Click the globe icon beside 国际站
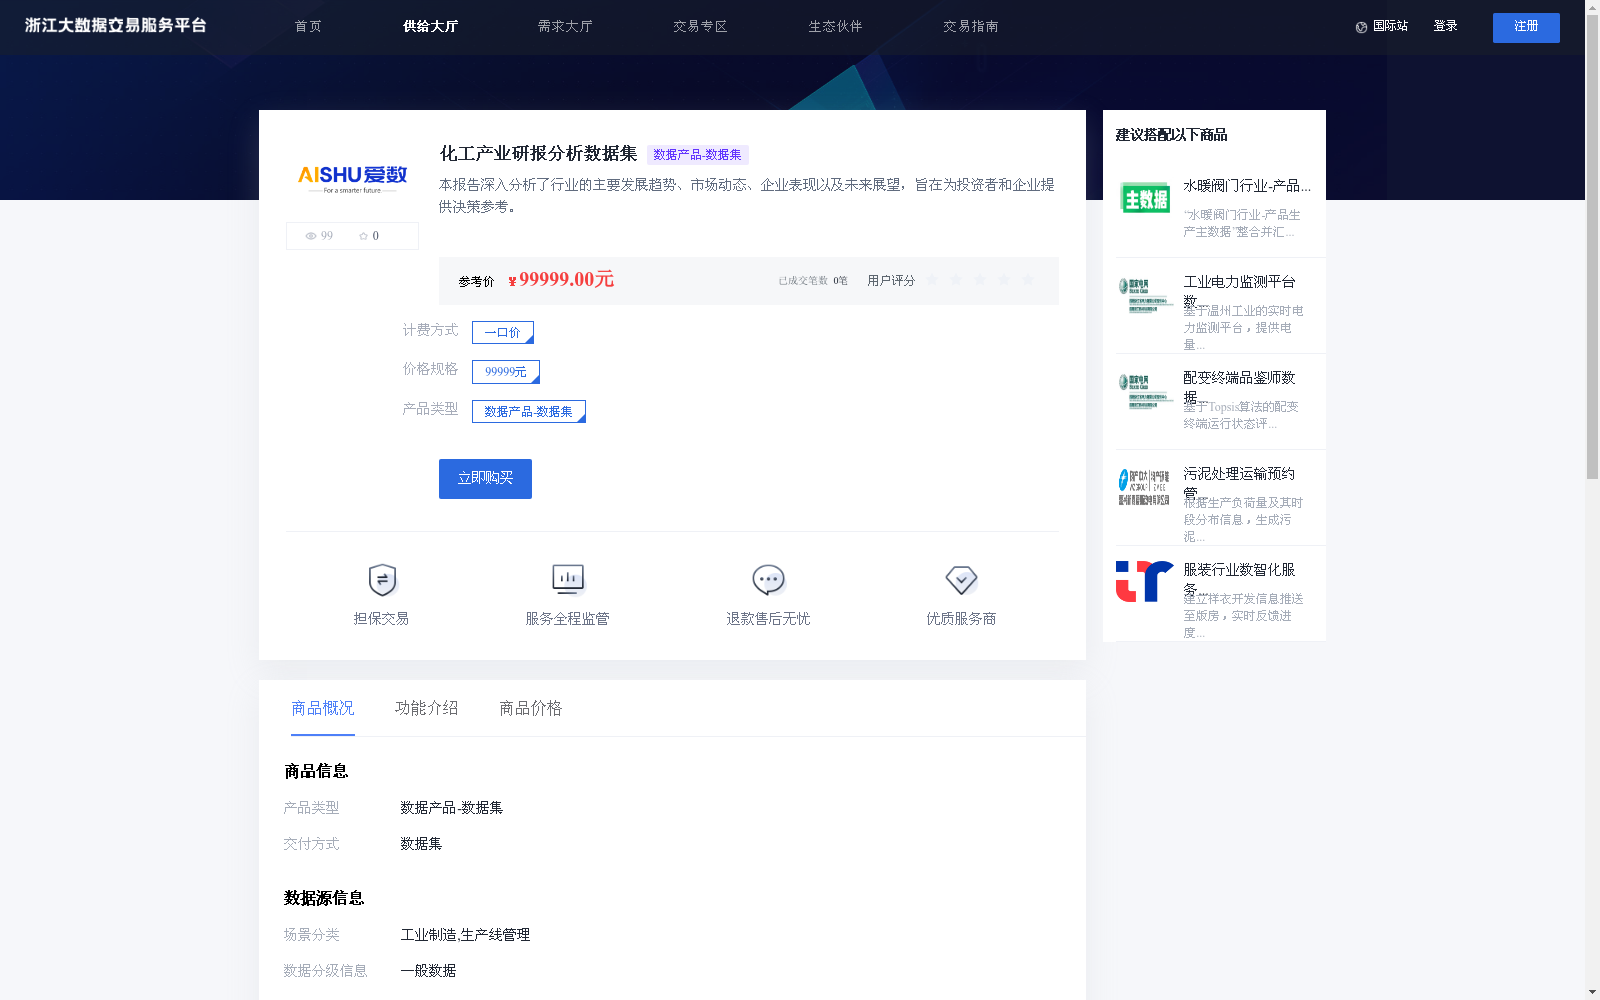This screenshot has width=1600, height=1000. pyautogui.click(x=1361, y=27)
